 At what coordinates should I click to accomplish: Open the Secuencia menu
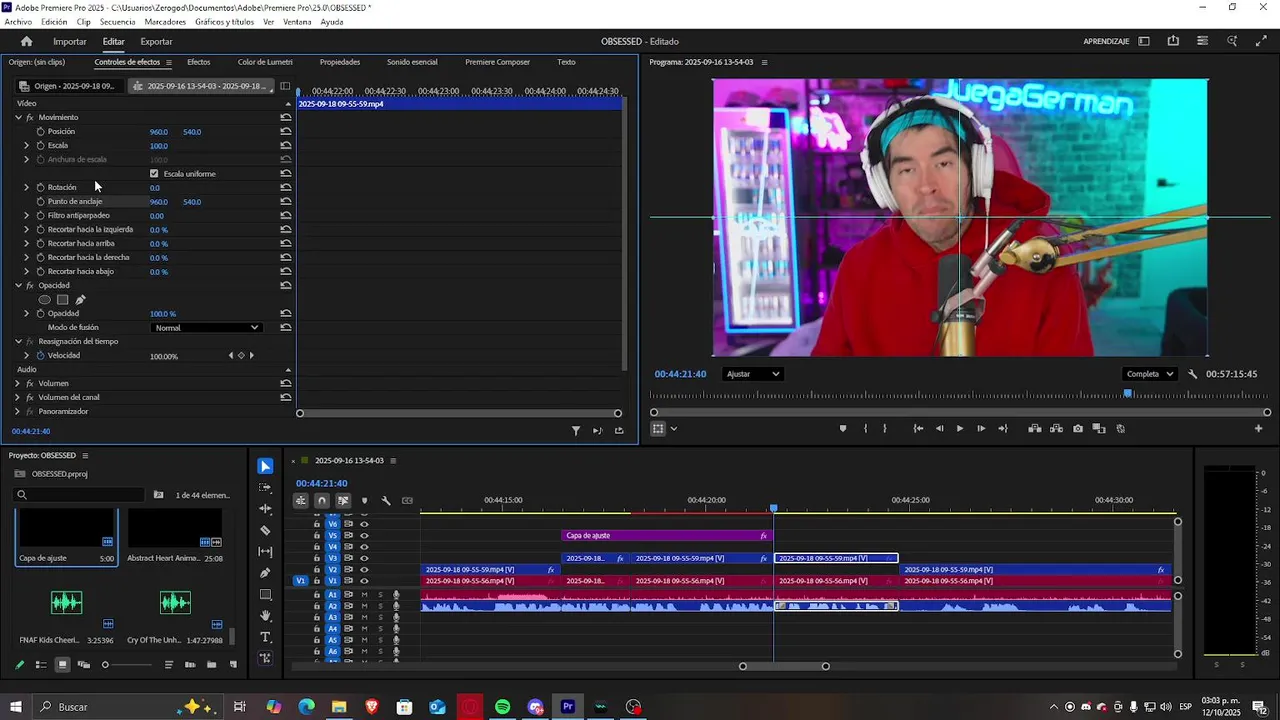click(118, 21)
